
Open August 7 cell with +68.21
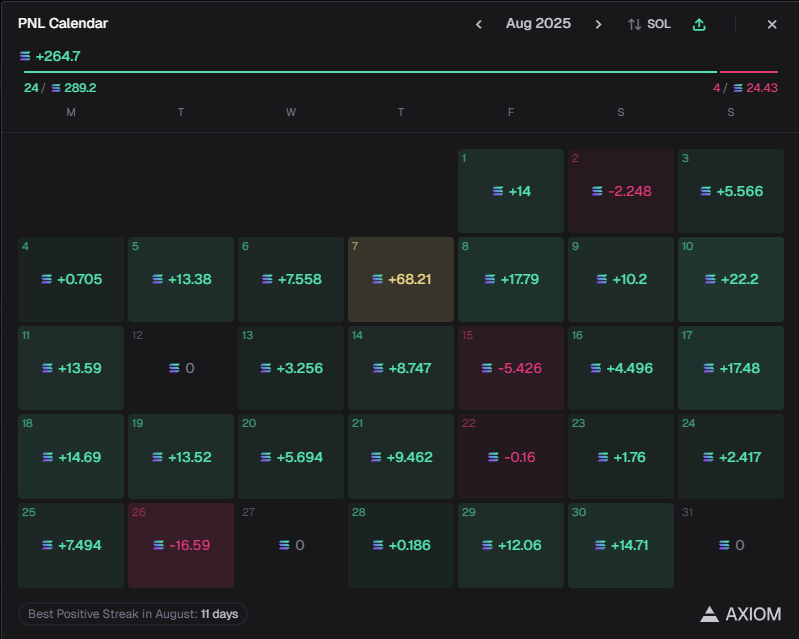(x=400, y=279)
